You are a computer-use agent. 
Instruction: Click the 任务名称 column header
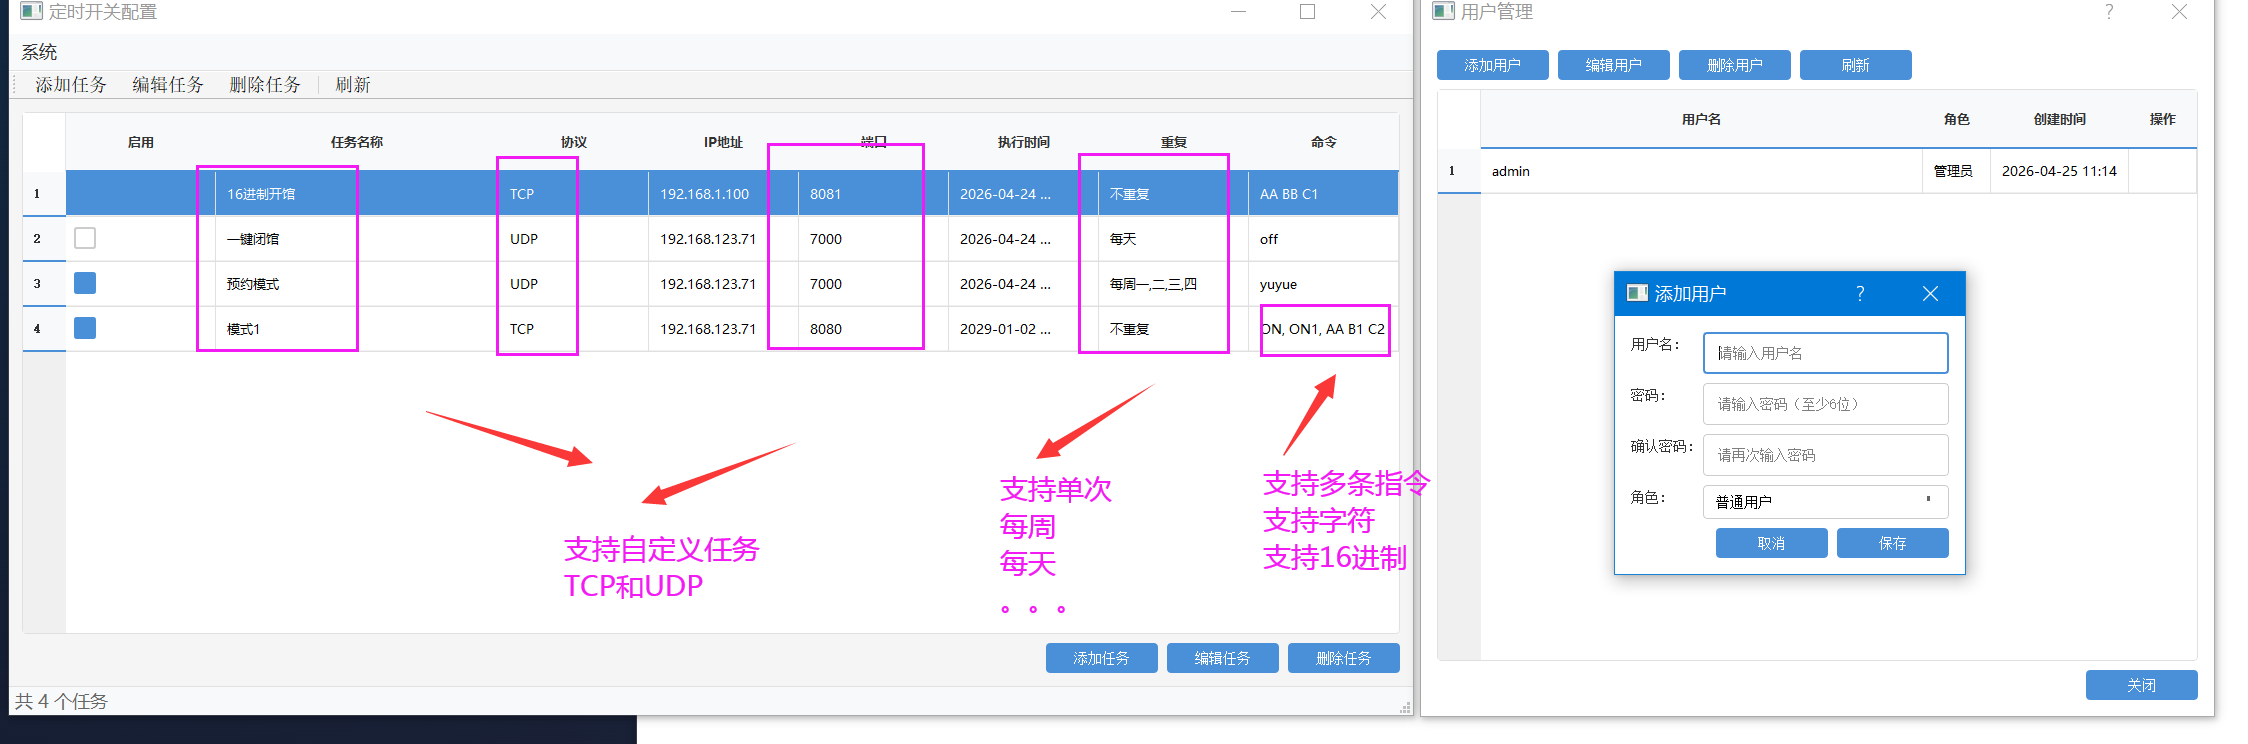(x=357, y=142)
